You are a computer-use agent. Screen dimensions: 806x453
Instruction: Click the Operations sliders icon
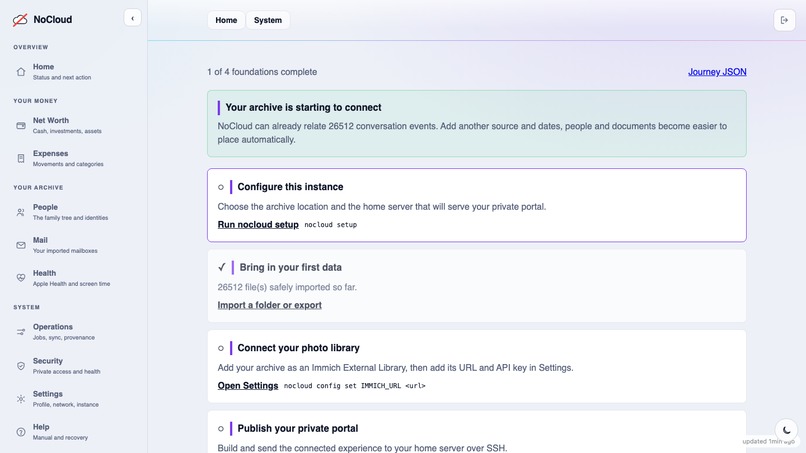pos(21,332)
